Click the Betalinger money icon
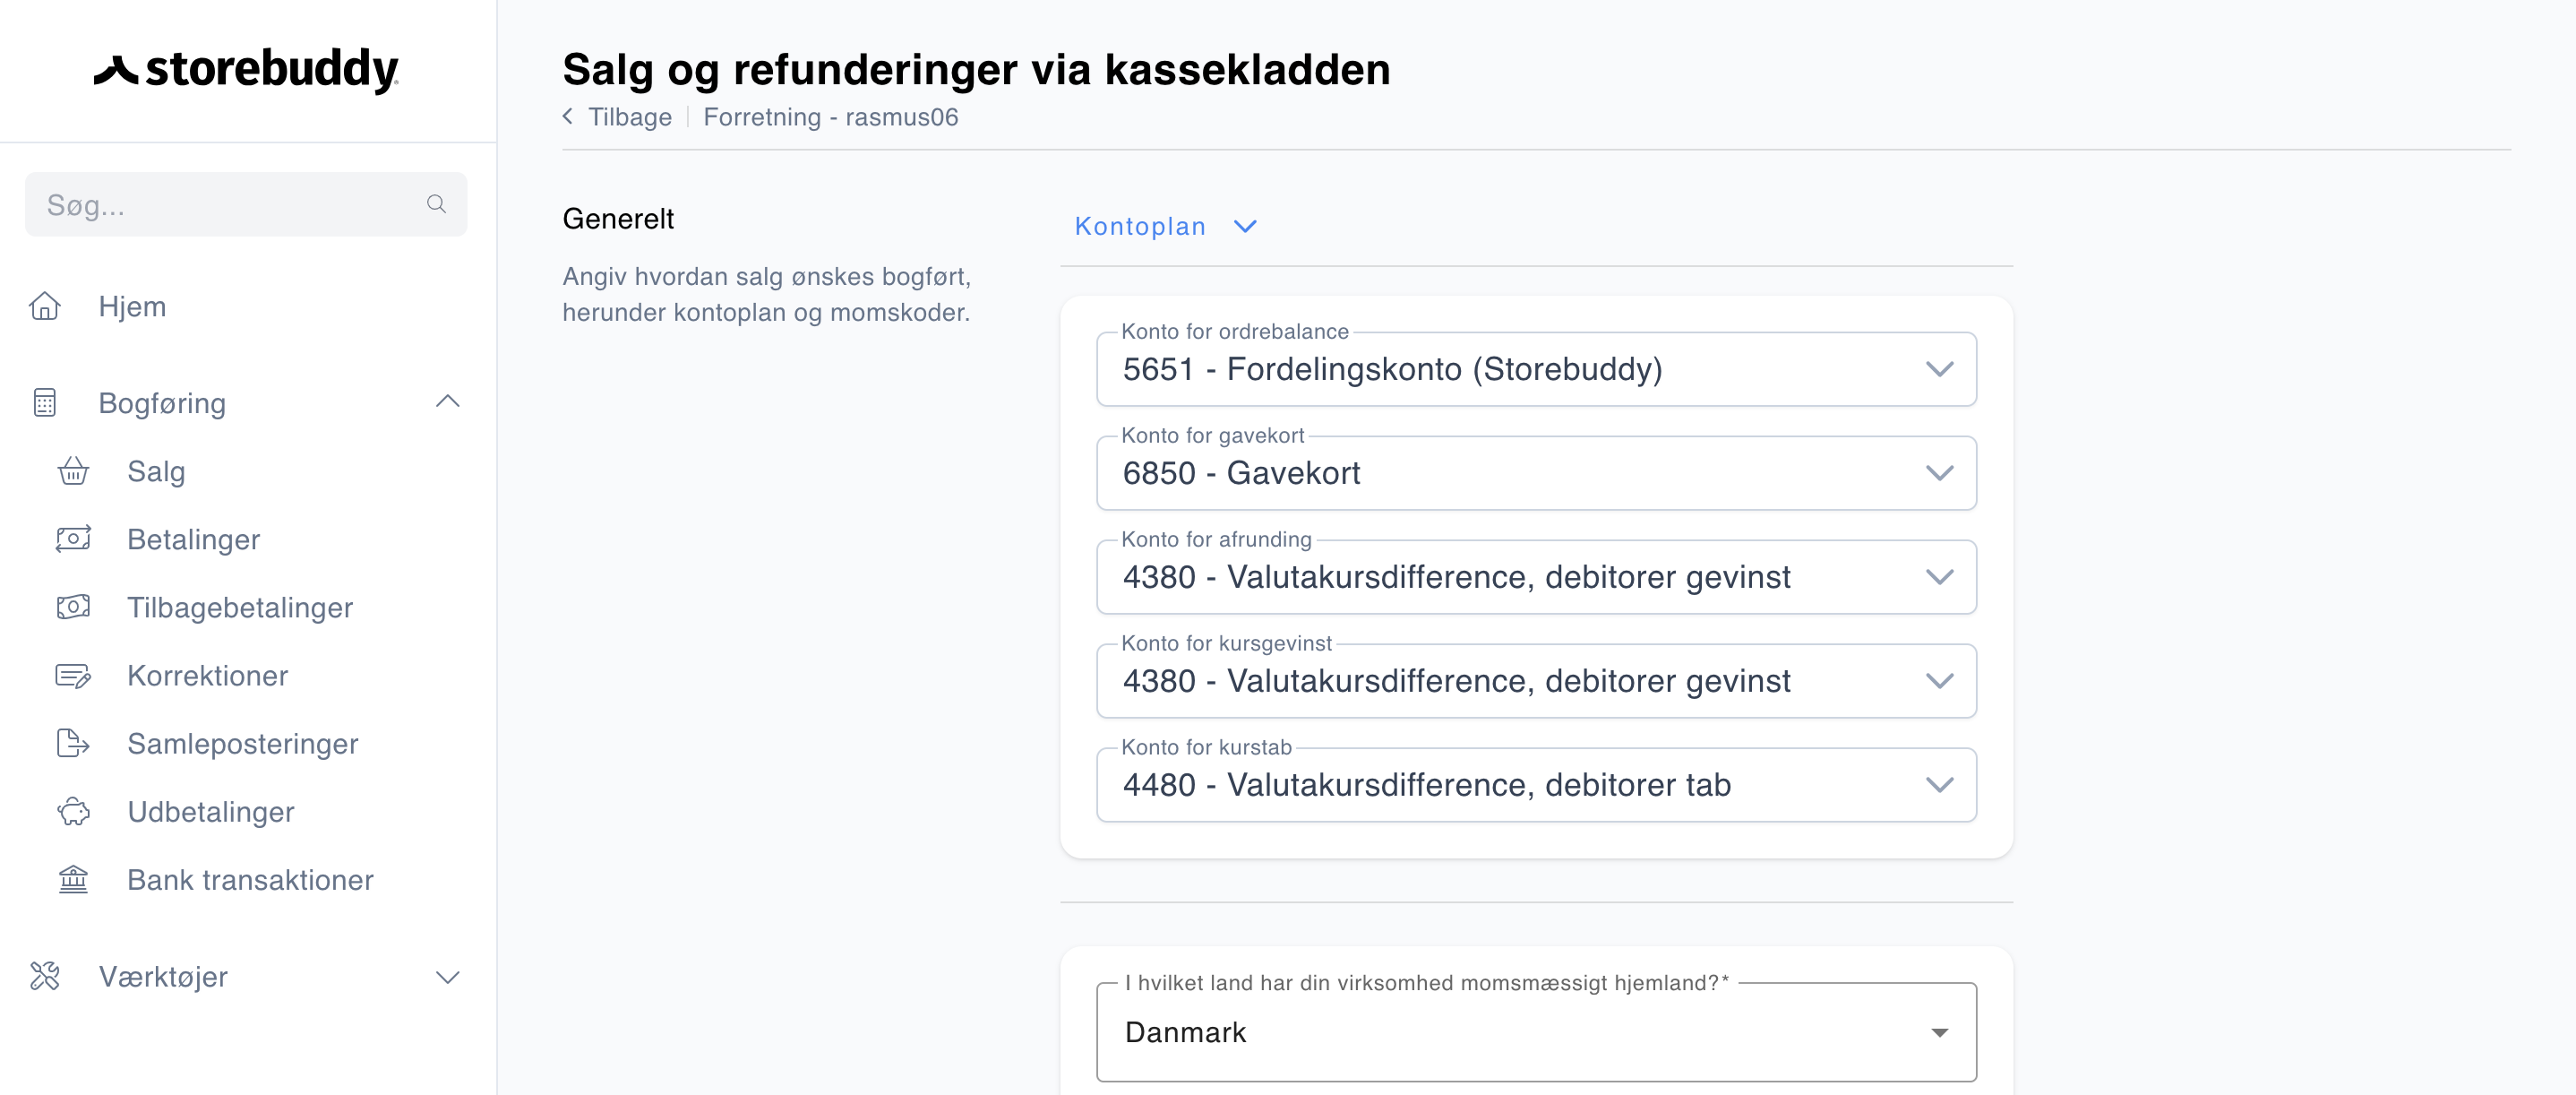2576x1095 pixels. coord(73,539)
